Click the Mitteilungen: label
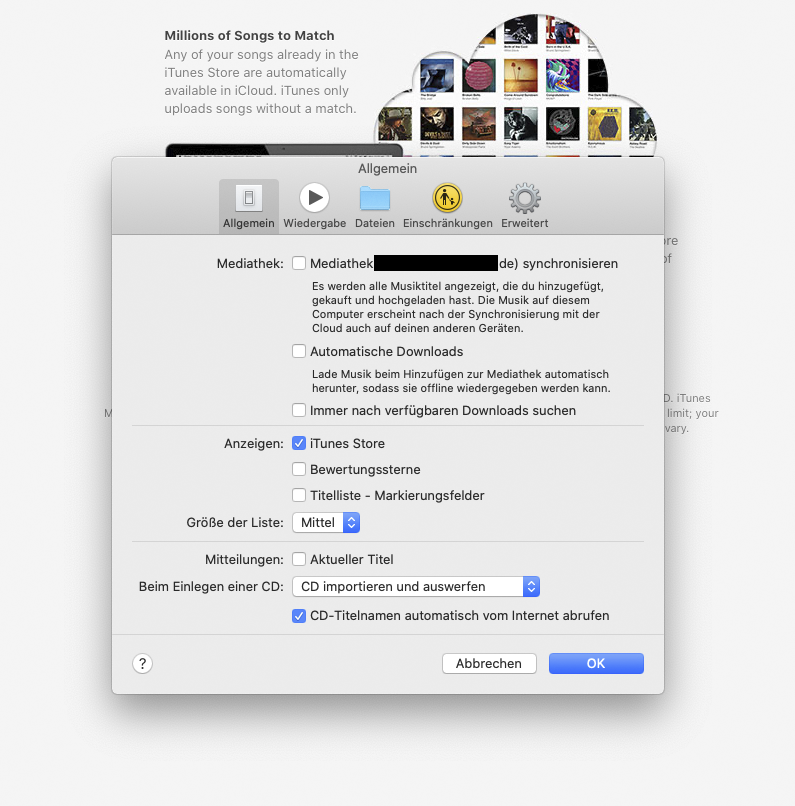 (x=244, y=560)
